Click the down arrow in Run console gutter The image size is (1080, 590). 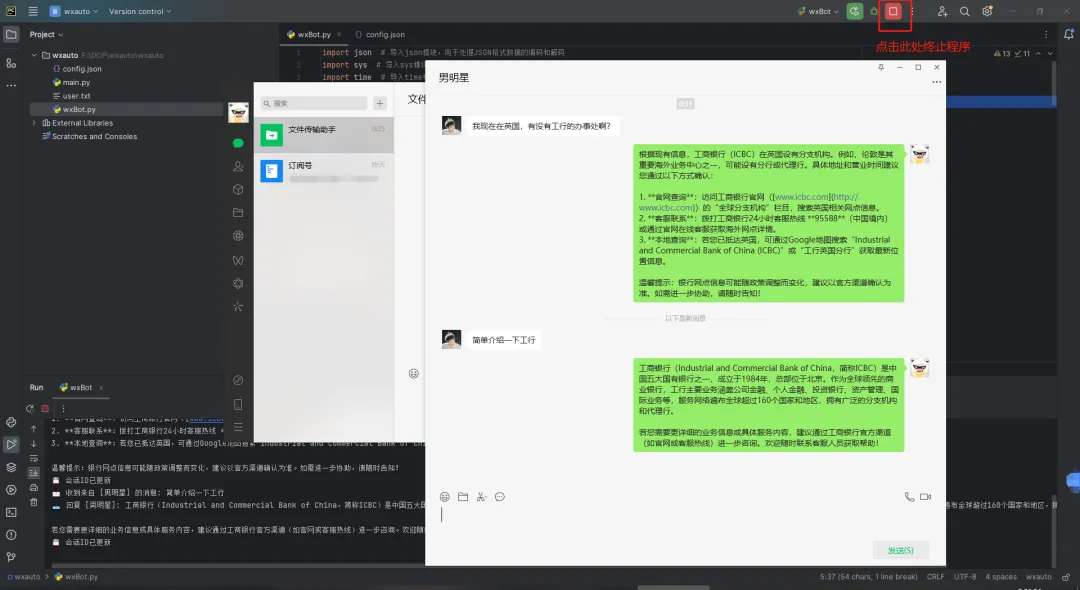(x=34, y=443)
